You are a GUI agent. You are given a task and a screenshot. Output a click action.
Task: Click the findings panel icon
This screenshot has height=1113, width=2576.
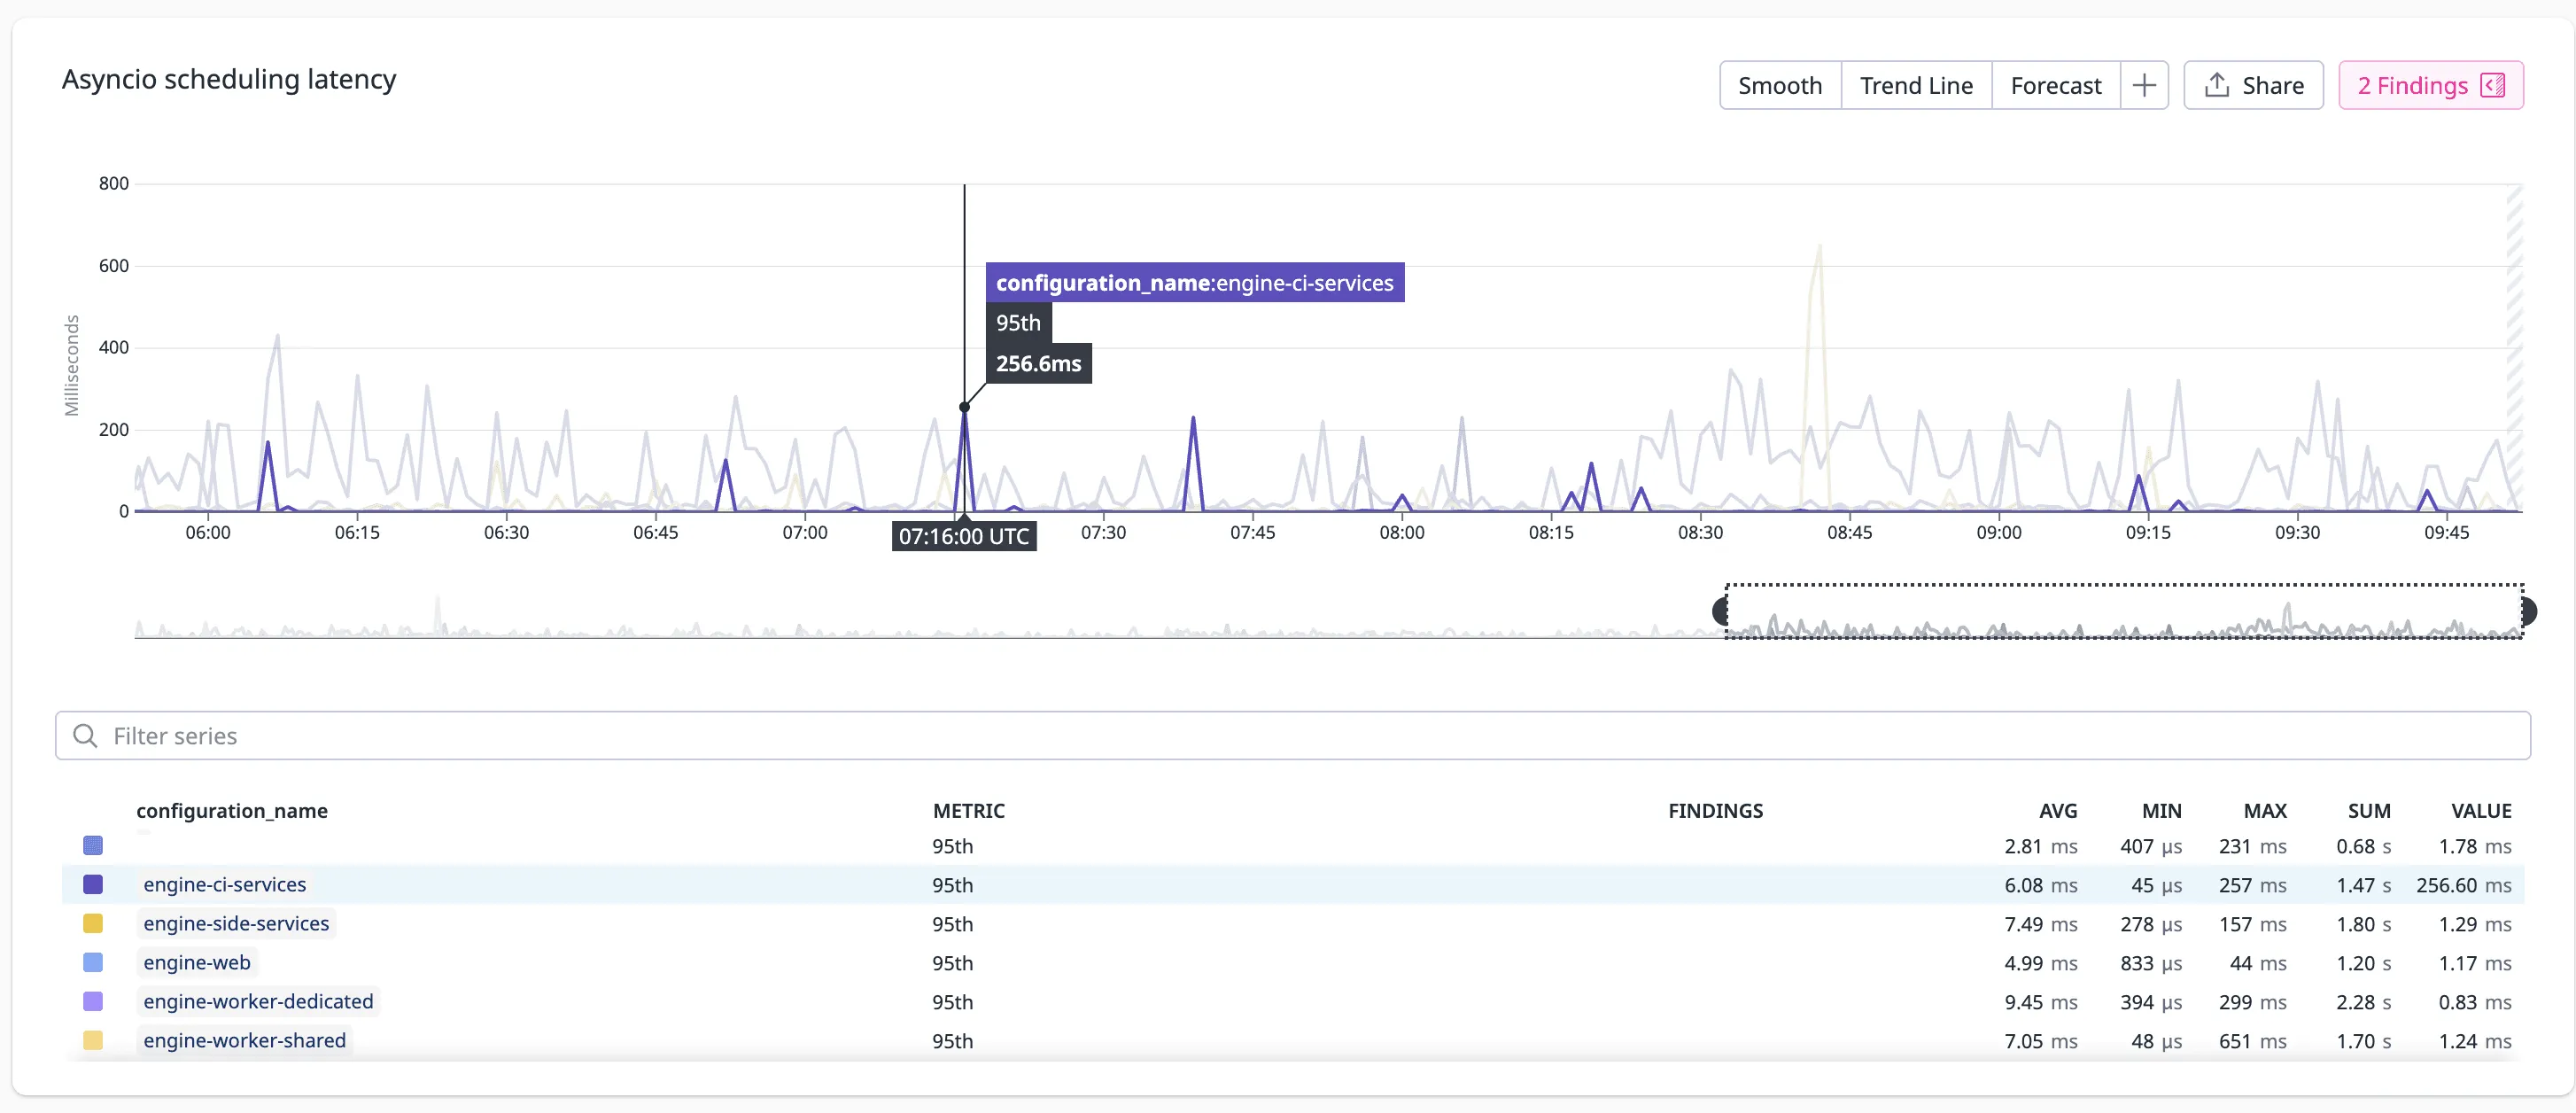point(2494,86)
